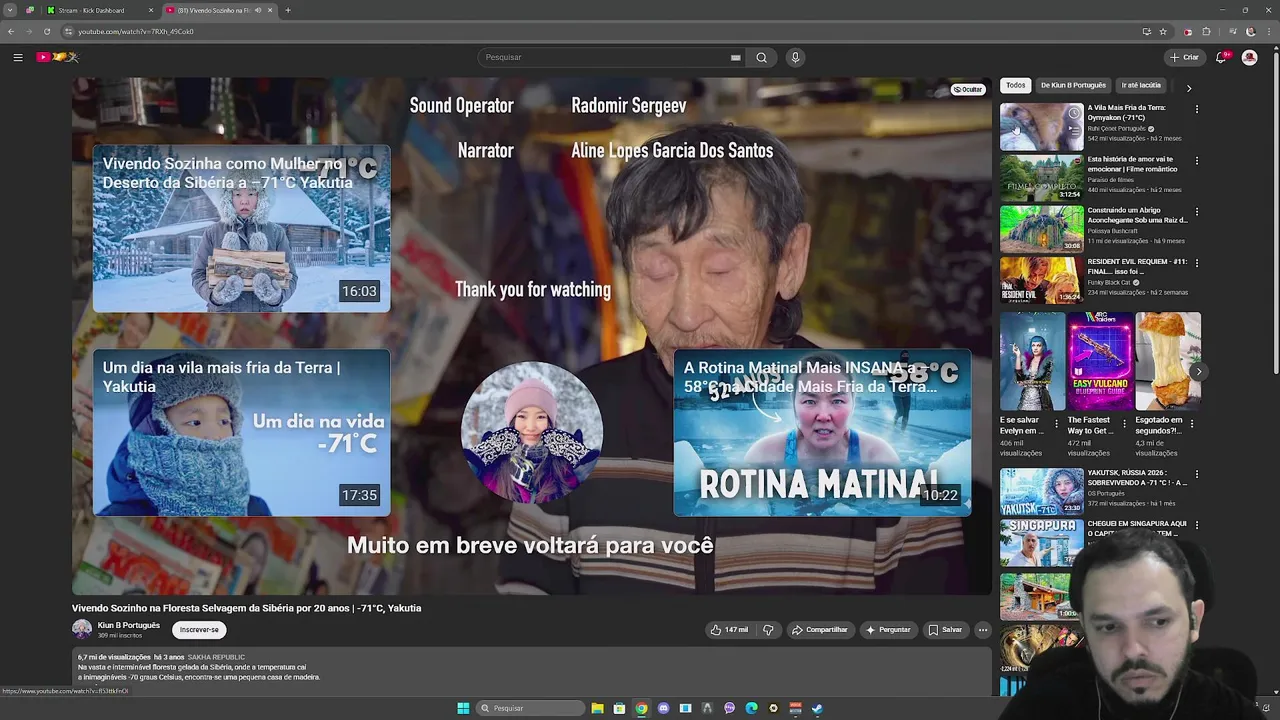The image size is (1280, 720).
Task: Click Inscrever-se to subscribe to channel
Action: pos(199,629)
